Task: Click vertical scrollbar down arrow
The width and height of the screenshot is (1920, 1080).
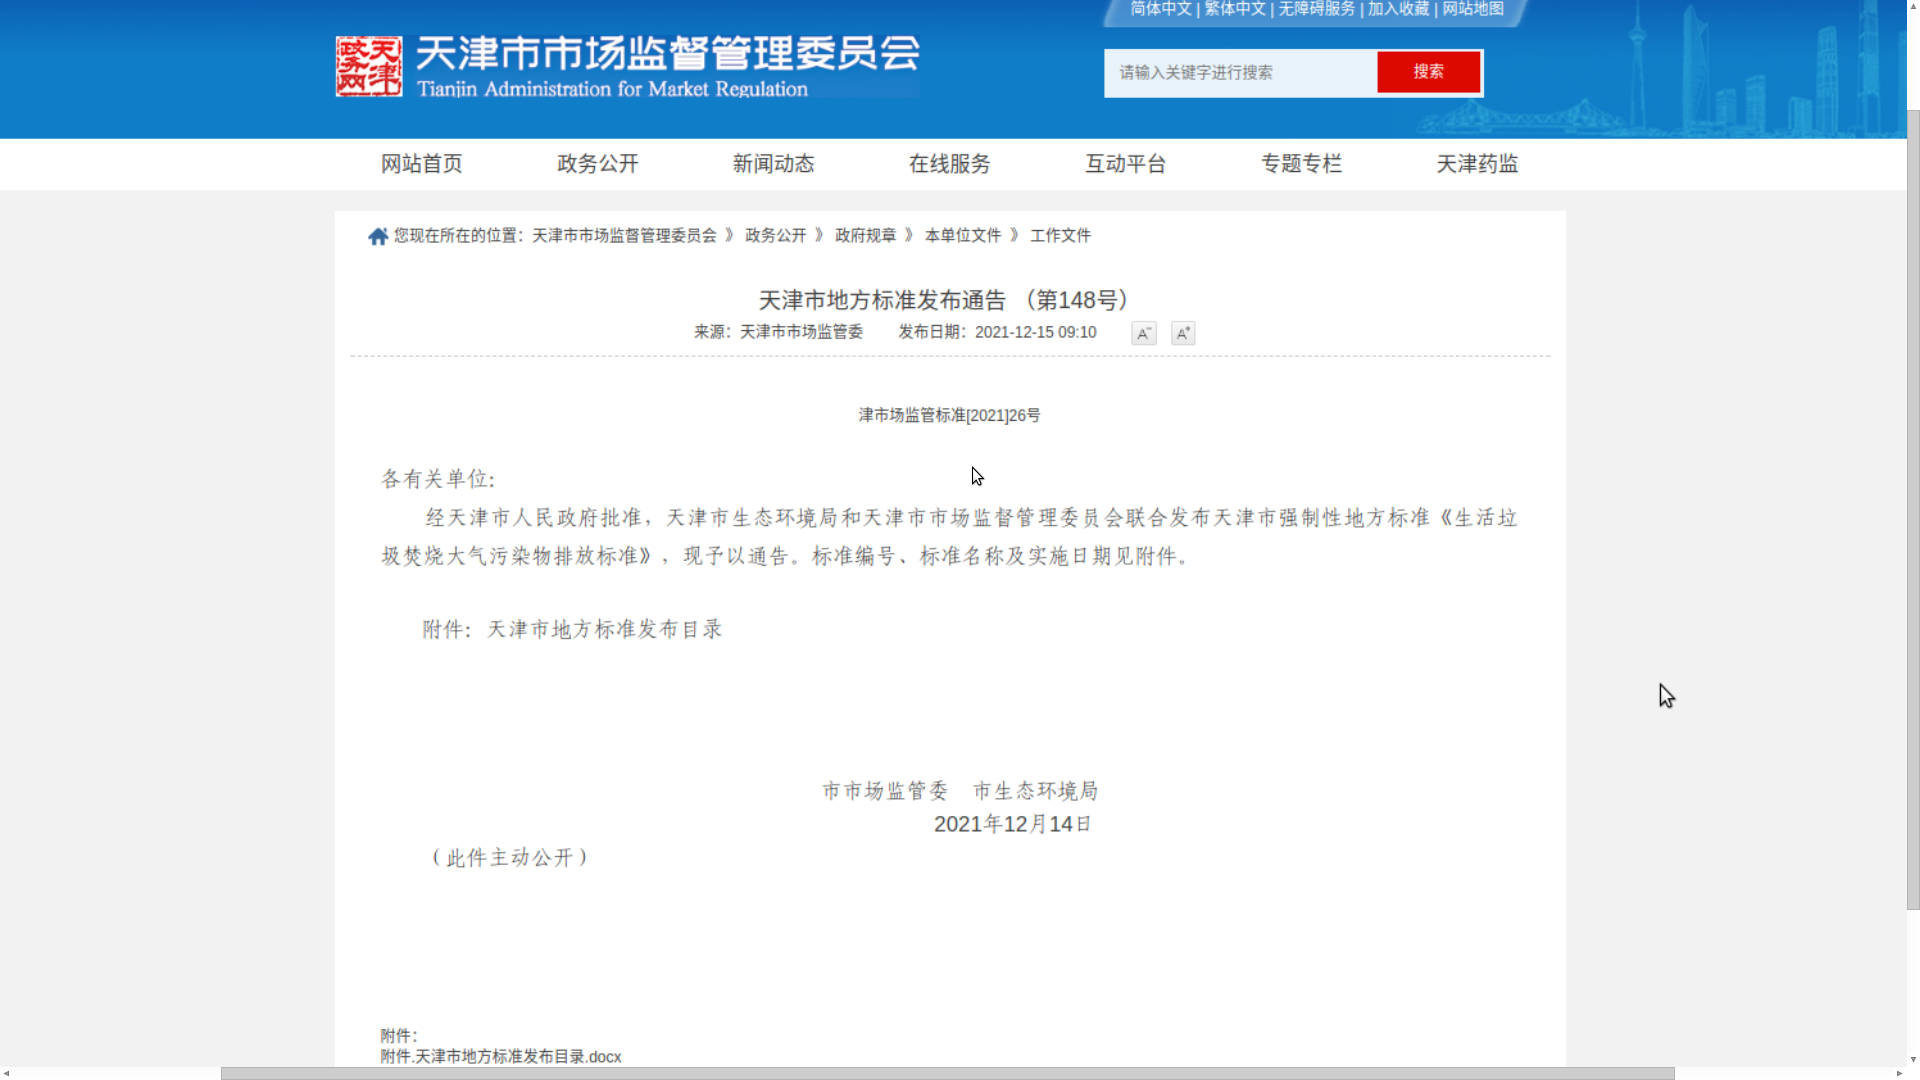Action: 1913,1059
